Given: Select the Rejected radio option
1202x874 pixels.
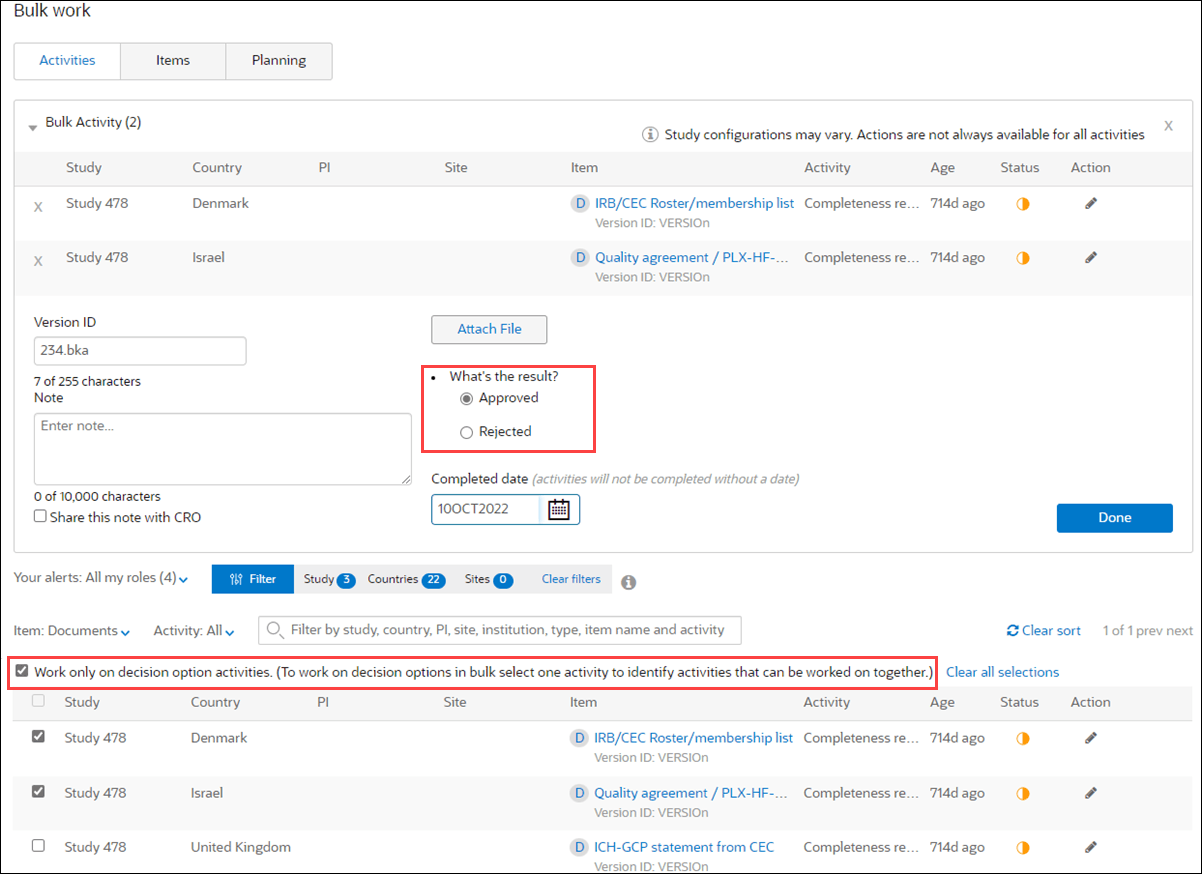Looking at the screenshot, I should [466, 431].
